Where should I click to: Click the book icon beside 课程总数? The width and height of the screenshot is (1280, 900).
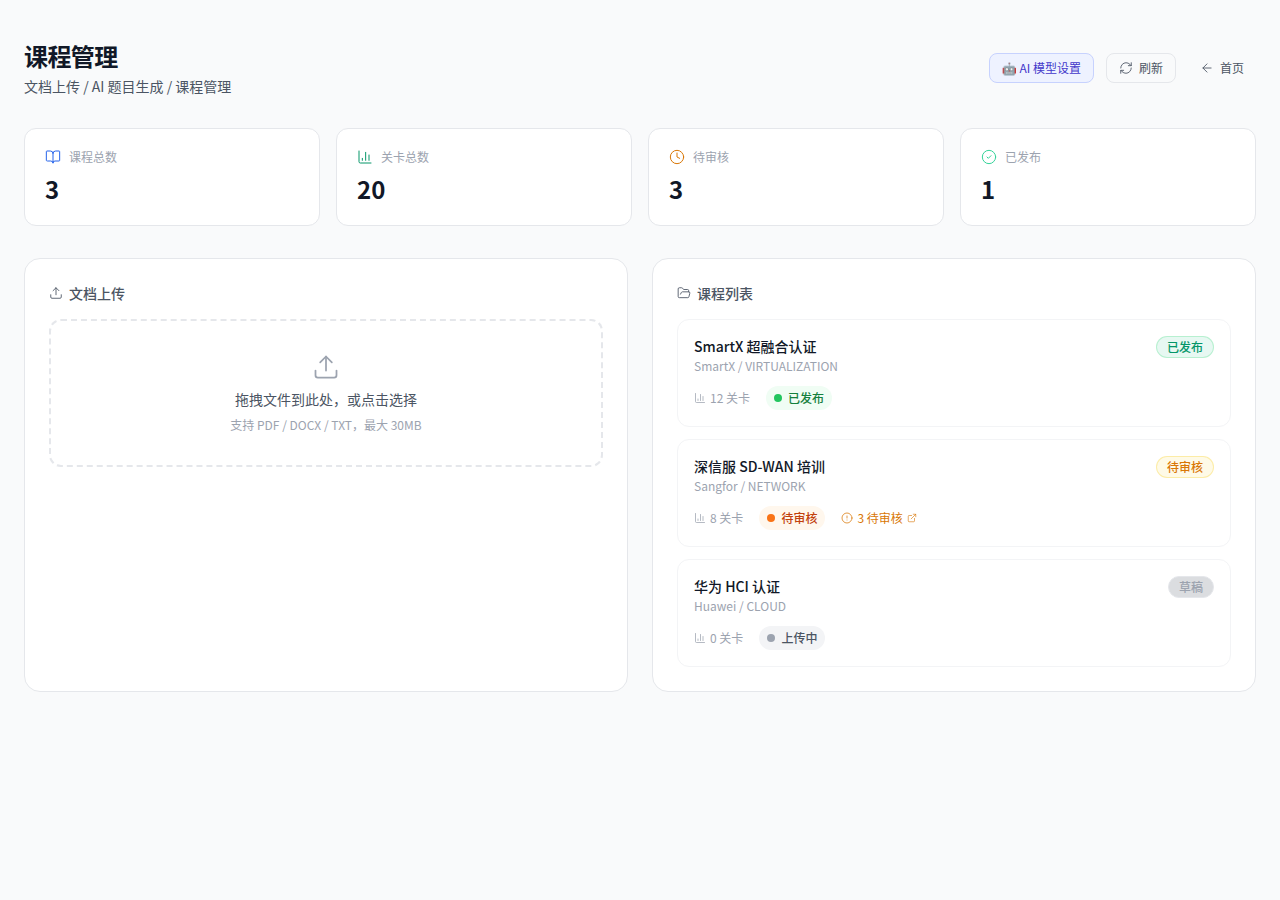[53, 157]
